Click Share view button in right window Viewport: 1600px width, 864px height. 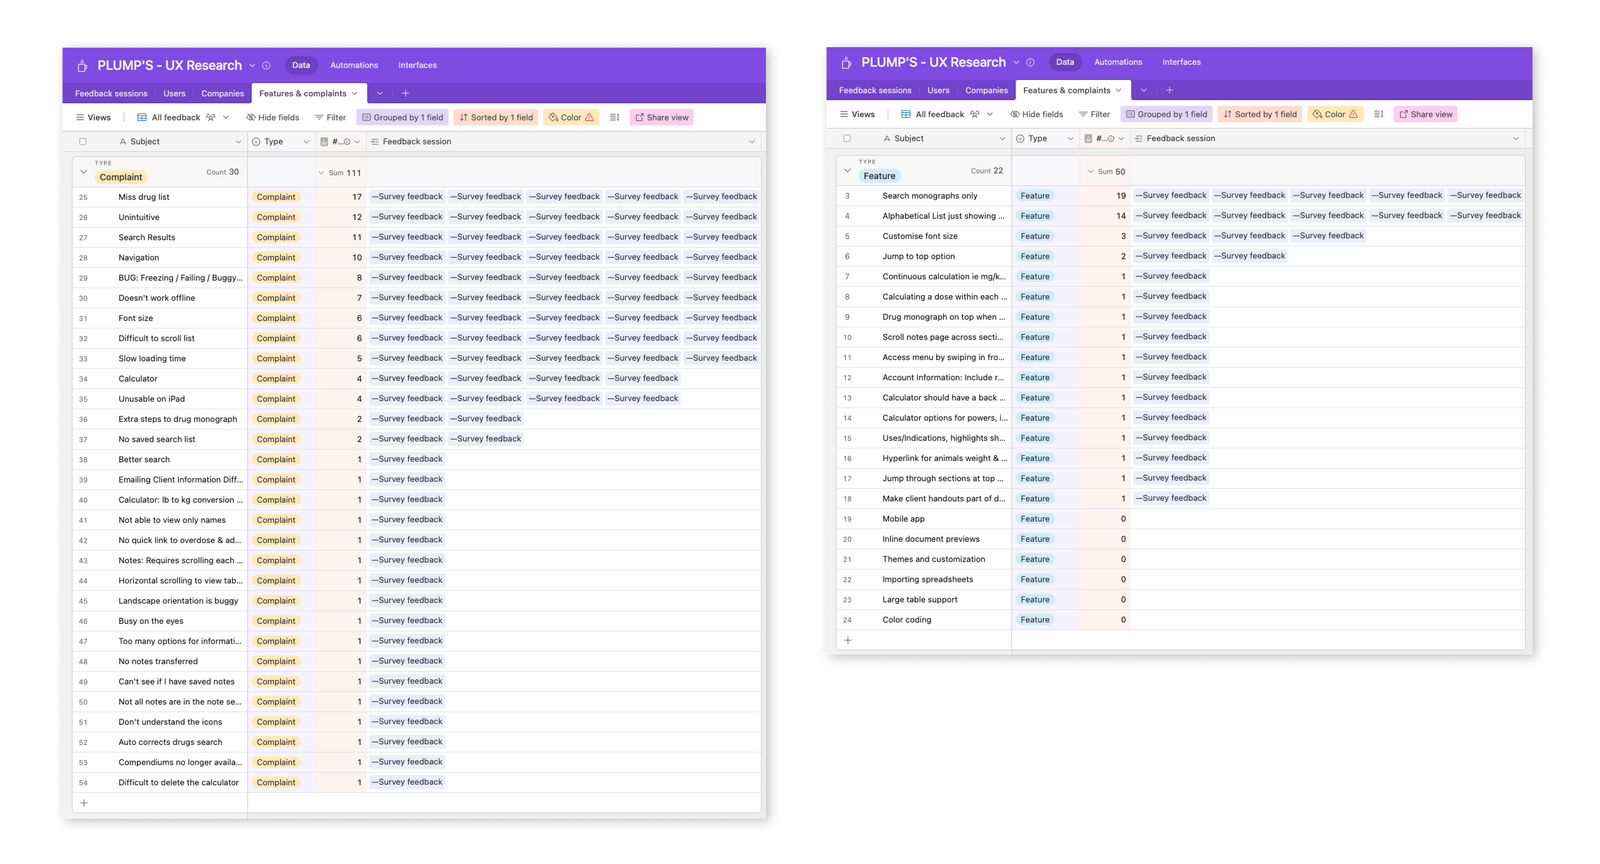coord(1426,114)
